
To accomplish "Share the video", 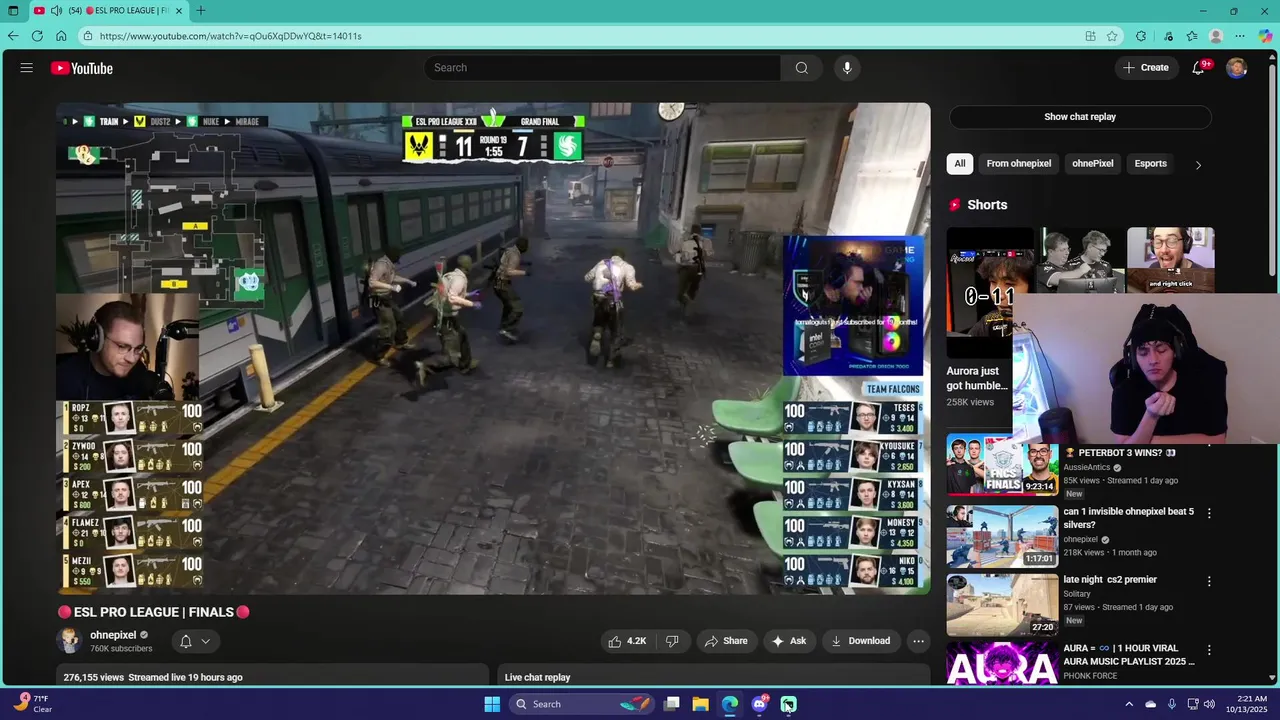I will point(726,641).
